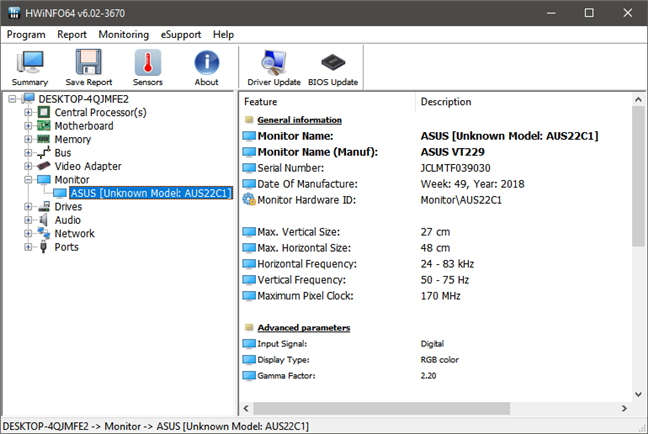Click the Network tree icon
The image size is (648, 434).
click(x=43, y=233)
